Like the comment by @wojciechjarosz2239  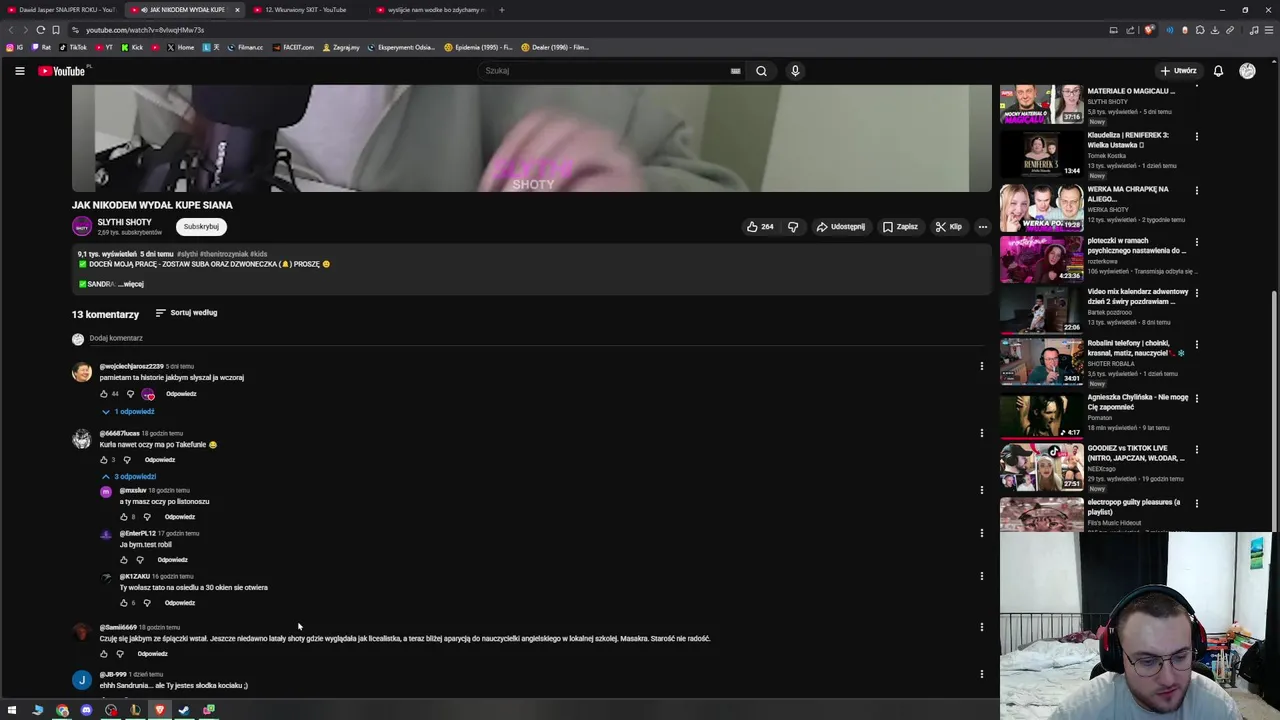(x=103, y=394)
